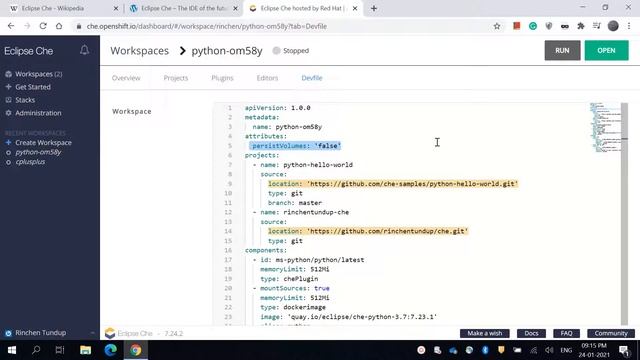
Task: Open Microsoft Edge from taskbar
Action: point(110,350)
